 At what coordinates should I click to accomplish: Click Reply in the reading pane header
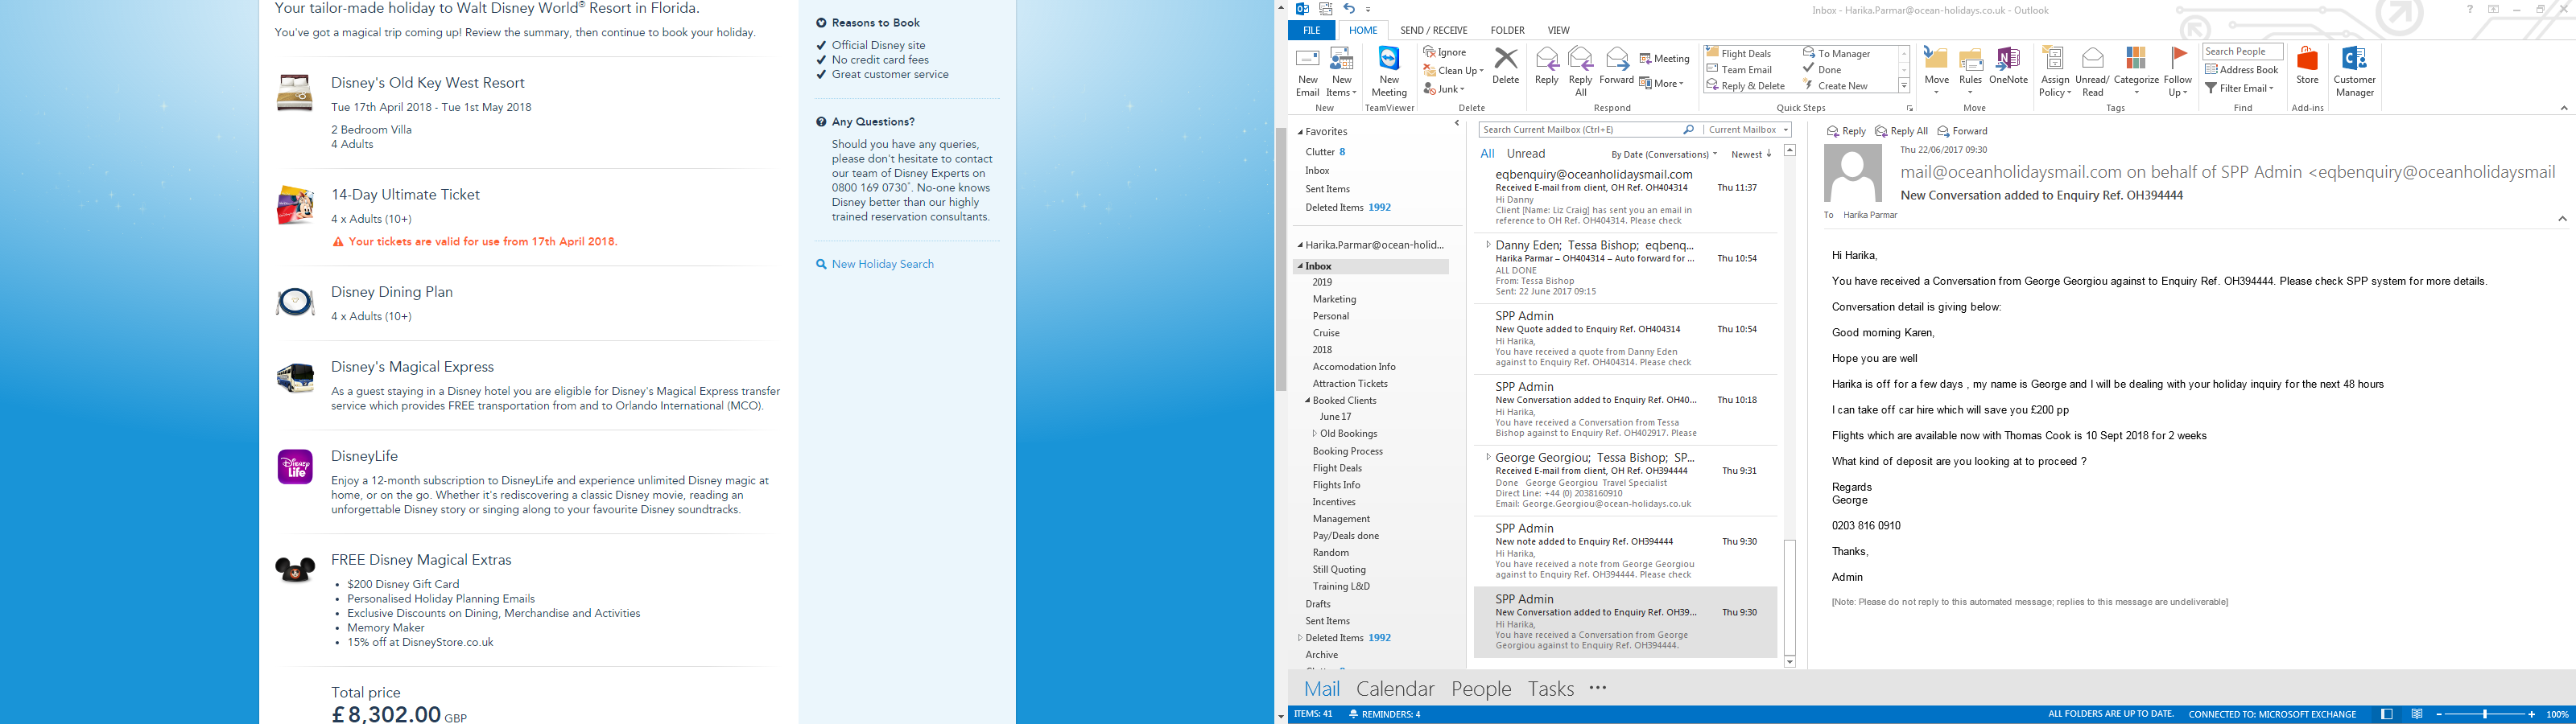click(1846, 131)
